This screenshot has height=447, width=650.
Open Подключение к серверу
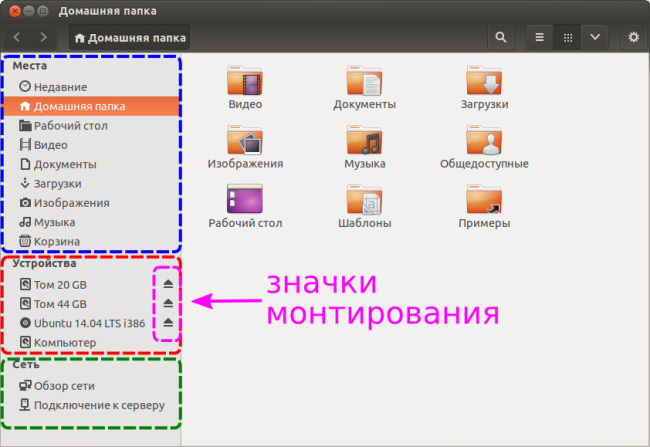click(91, 405)
